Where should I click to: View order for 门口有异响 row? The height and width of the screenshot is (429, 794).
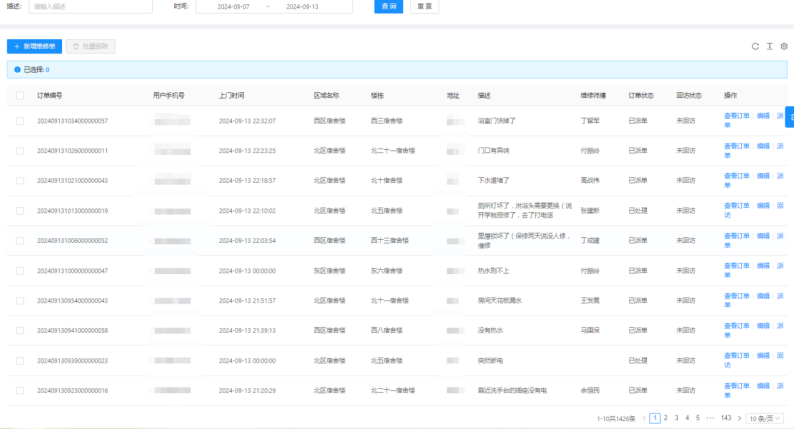point(737,146)
